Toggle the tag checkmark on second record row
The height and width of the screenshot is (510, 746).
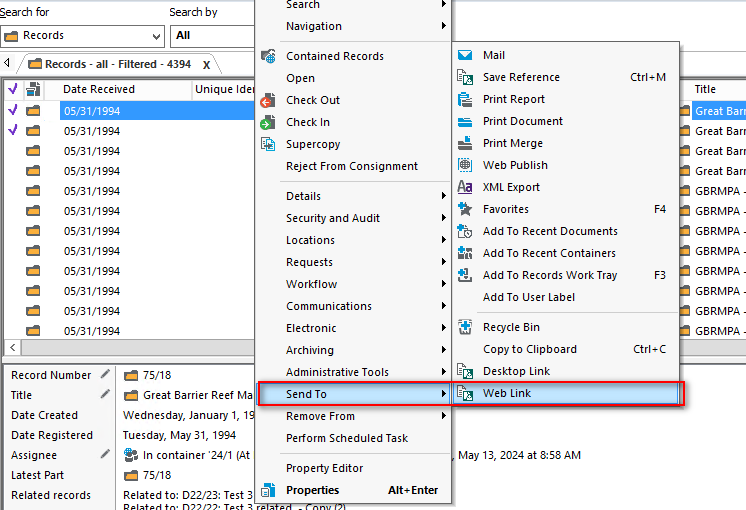click(13, 130)
